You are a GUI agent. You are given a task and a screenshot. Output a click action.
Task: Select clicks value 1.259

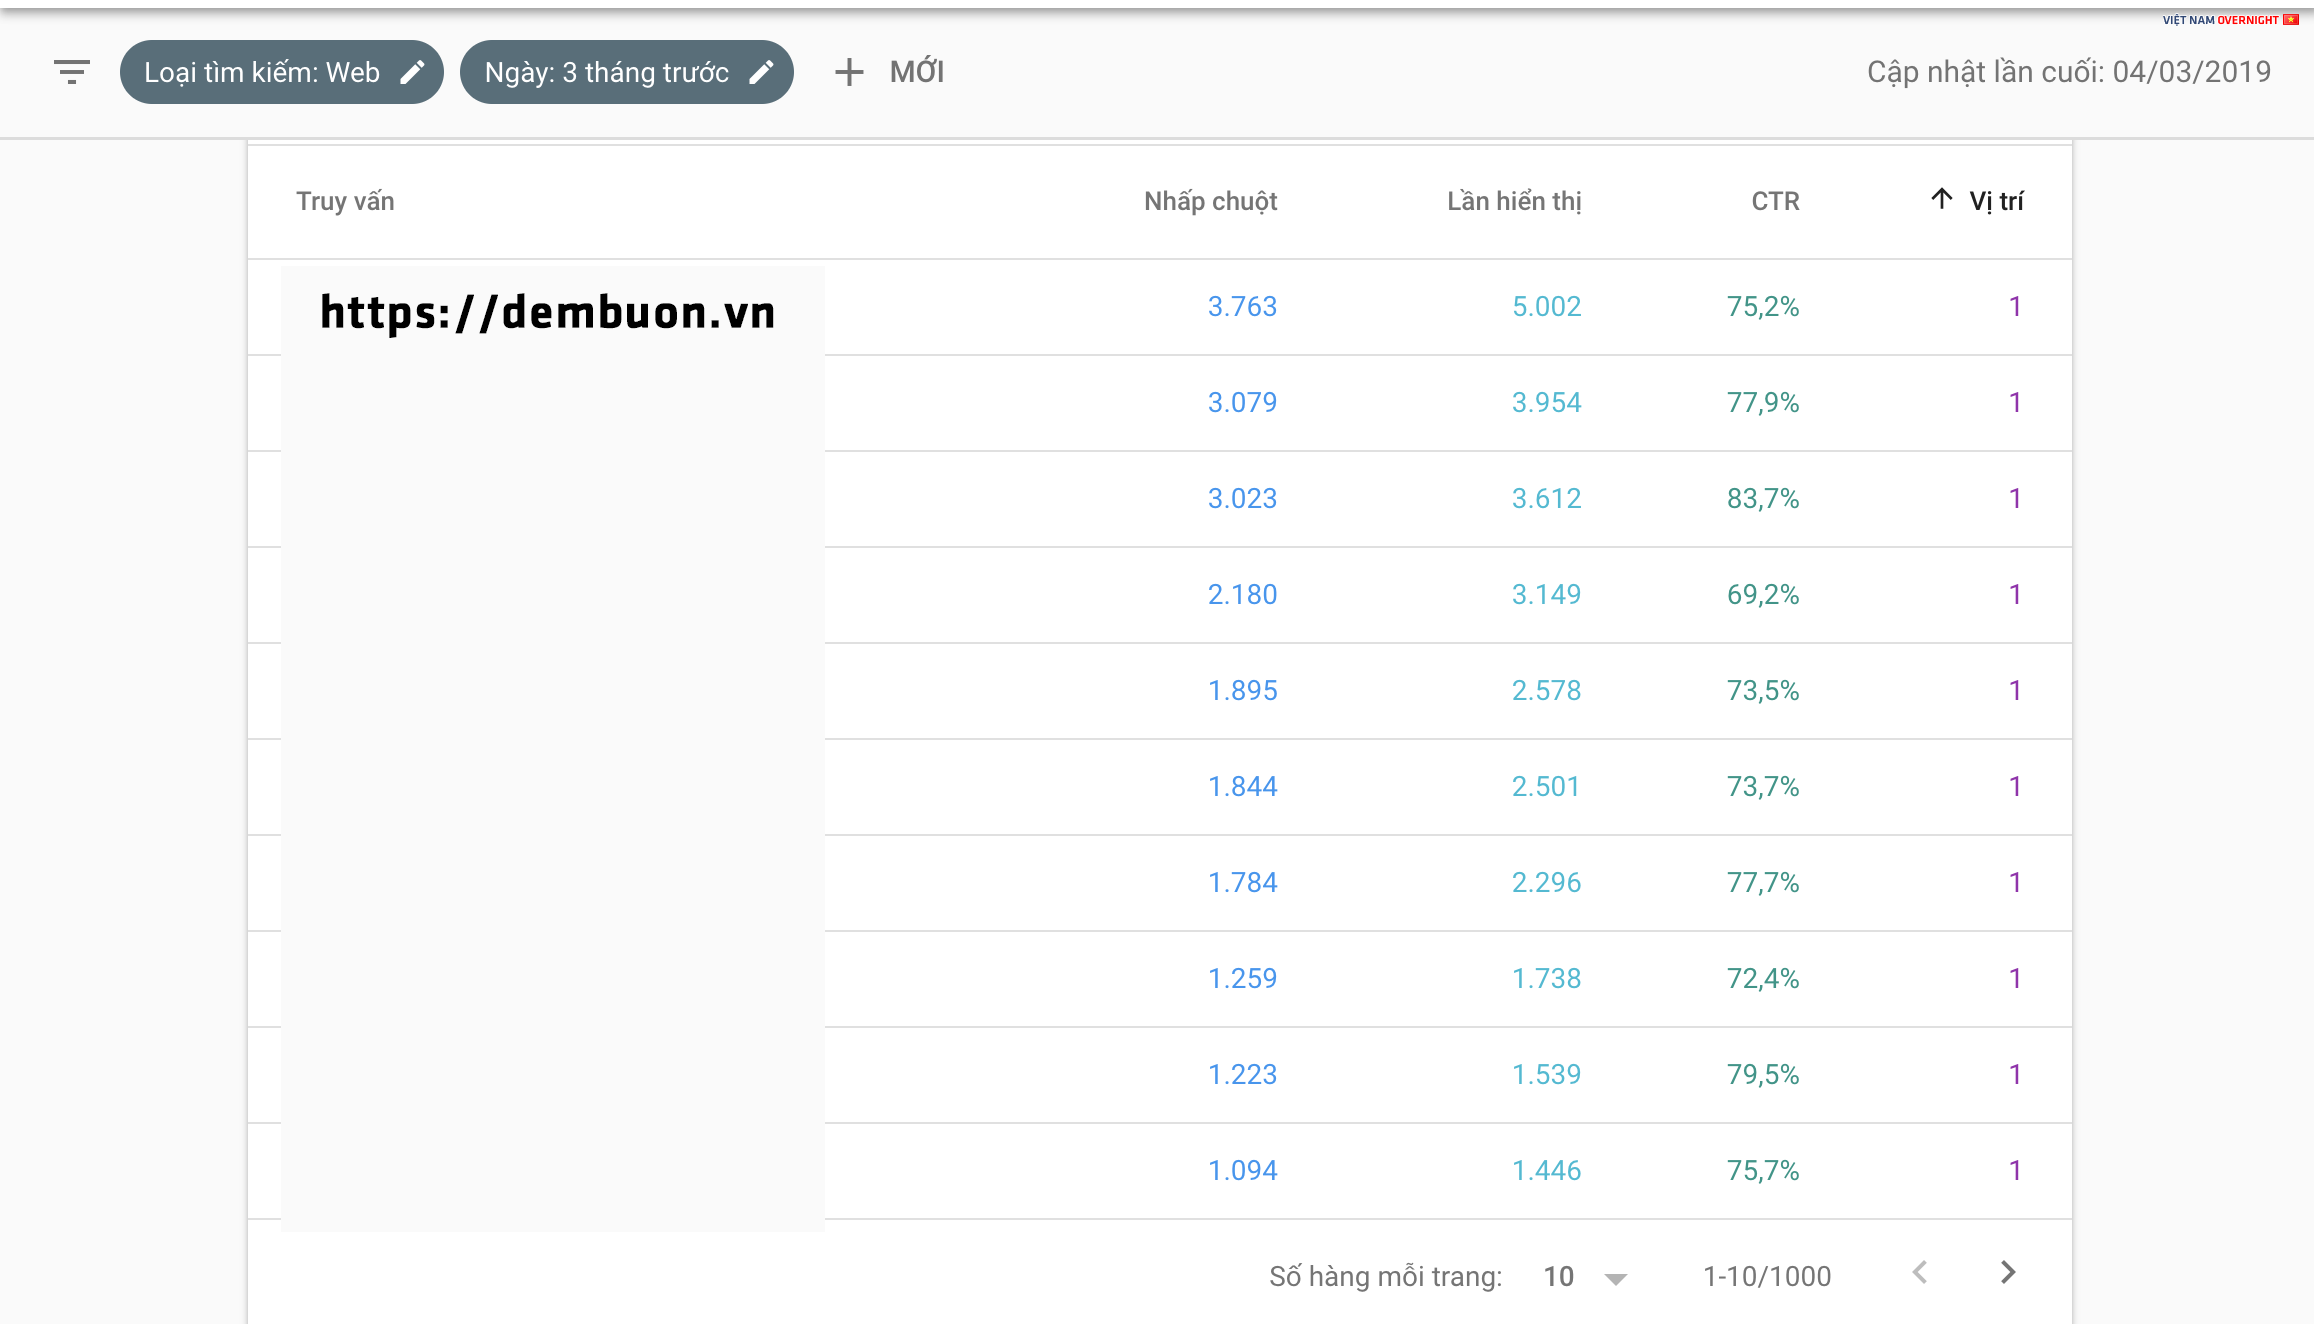[x=1242, y=978]
